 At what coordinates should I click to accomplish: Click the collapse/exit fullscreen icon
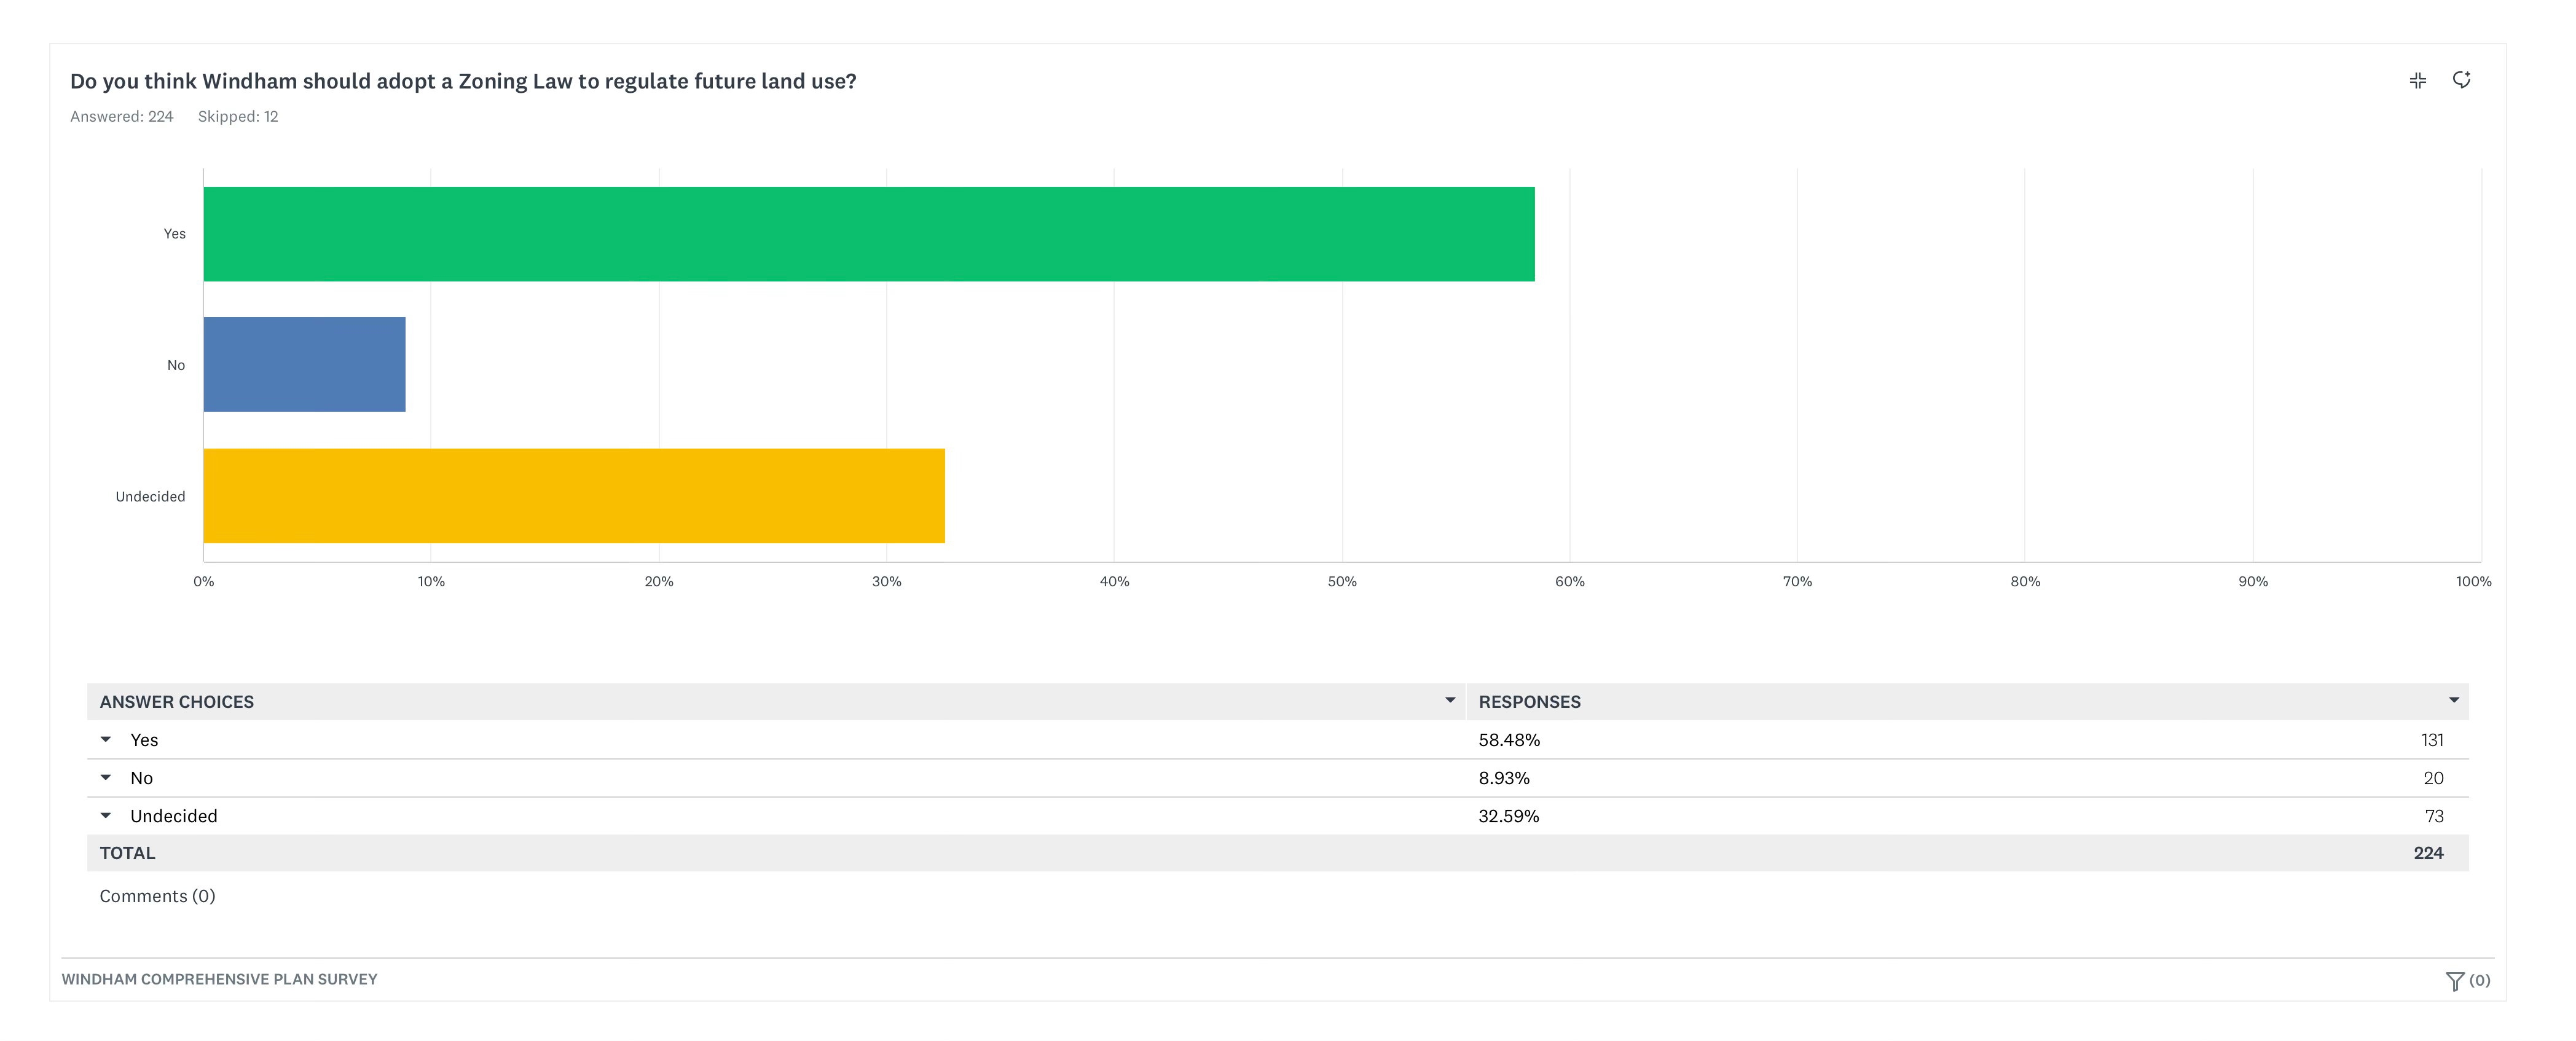(2417, 80)
